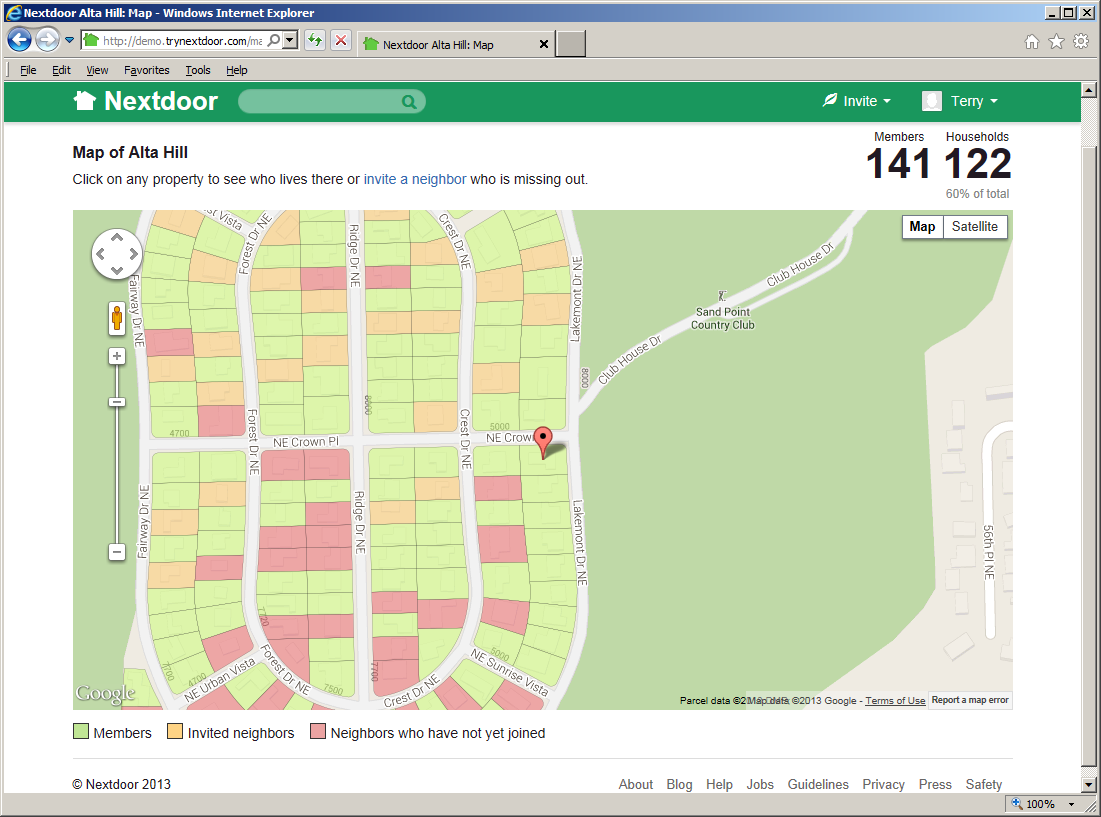Viewport: 1101px width, 817px height.
Task: Click Terry's avatar icon
Action: click(x=931, y=100)
